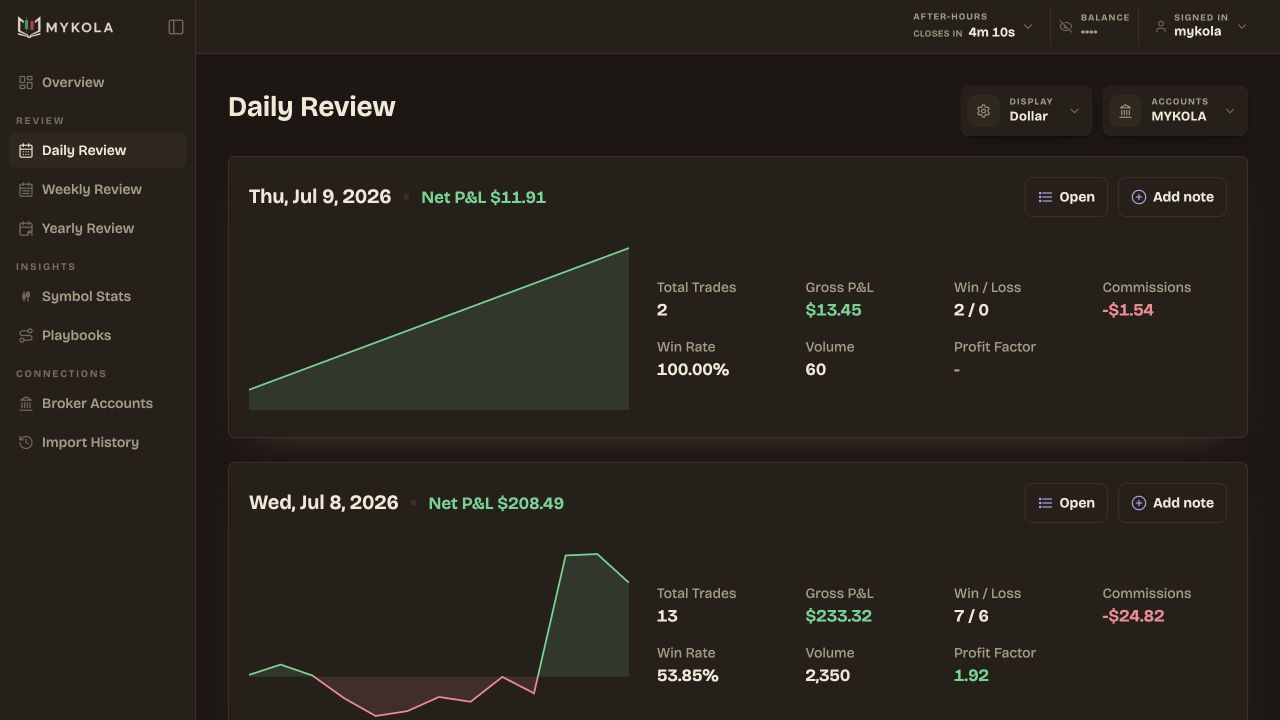
Task: Click the list icon in Jul 8 Open button
Action: pos(1045,503)
